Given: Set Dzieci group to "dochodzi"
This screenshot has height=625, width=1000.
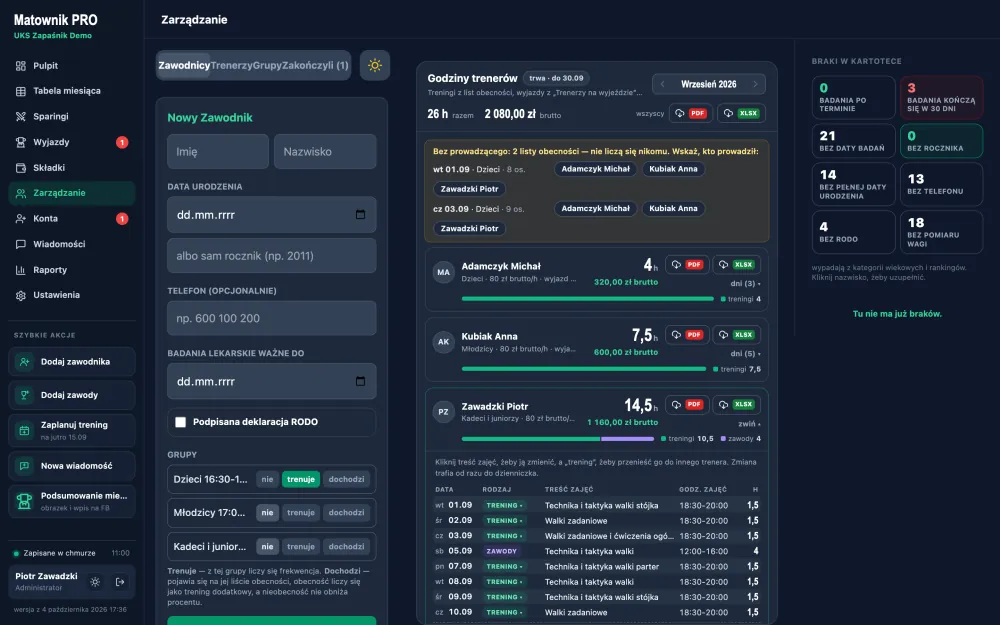Looking at the screenshot, I should (346, 480).
